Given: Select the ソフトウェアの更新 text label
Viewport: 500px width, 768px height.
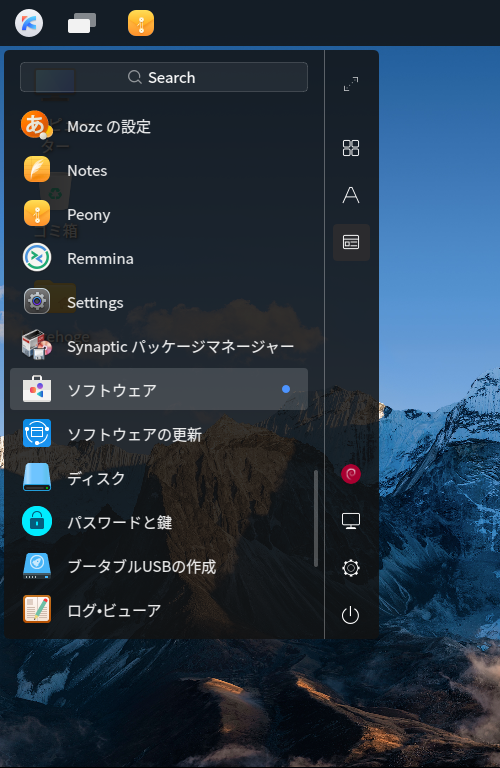Looking at the screenshot, I should (134, 434).
